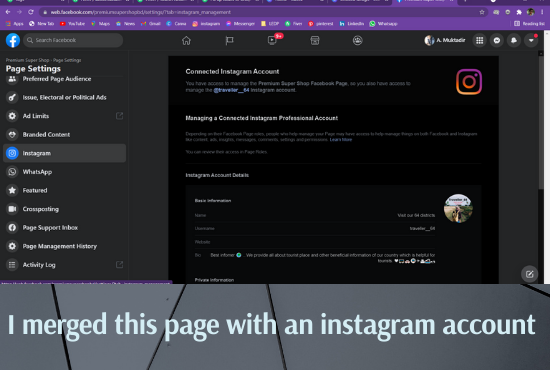This screenshot has width=550, height=370.
Task: Click the browser forward arrow
Action: tap(19, 12)
